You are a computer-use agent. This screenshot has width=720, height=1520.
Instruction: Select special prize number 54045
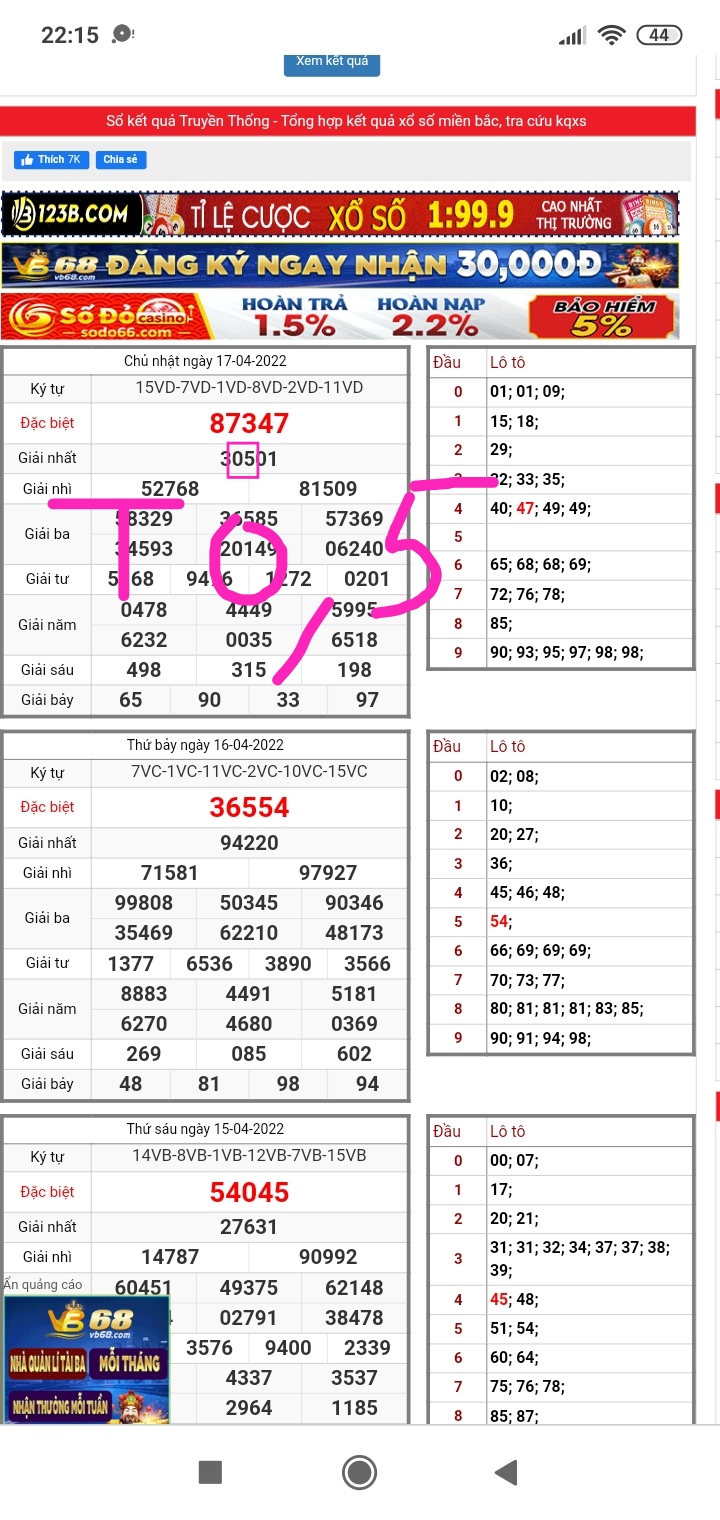point(249,1192)
